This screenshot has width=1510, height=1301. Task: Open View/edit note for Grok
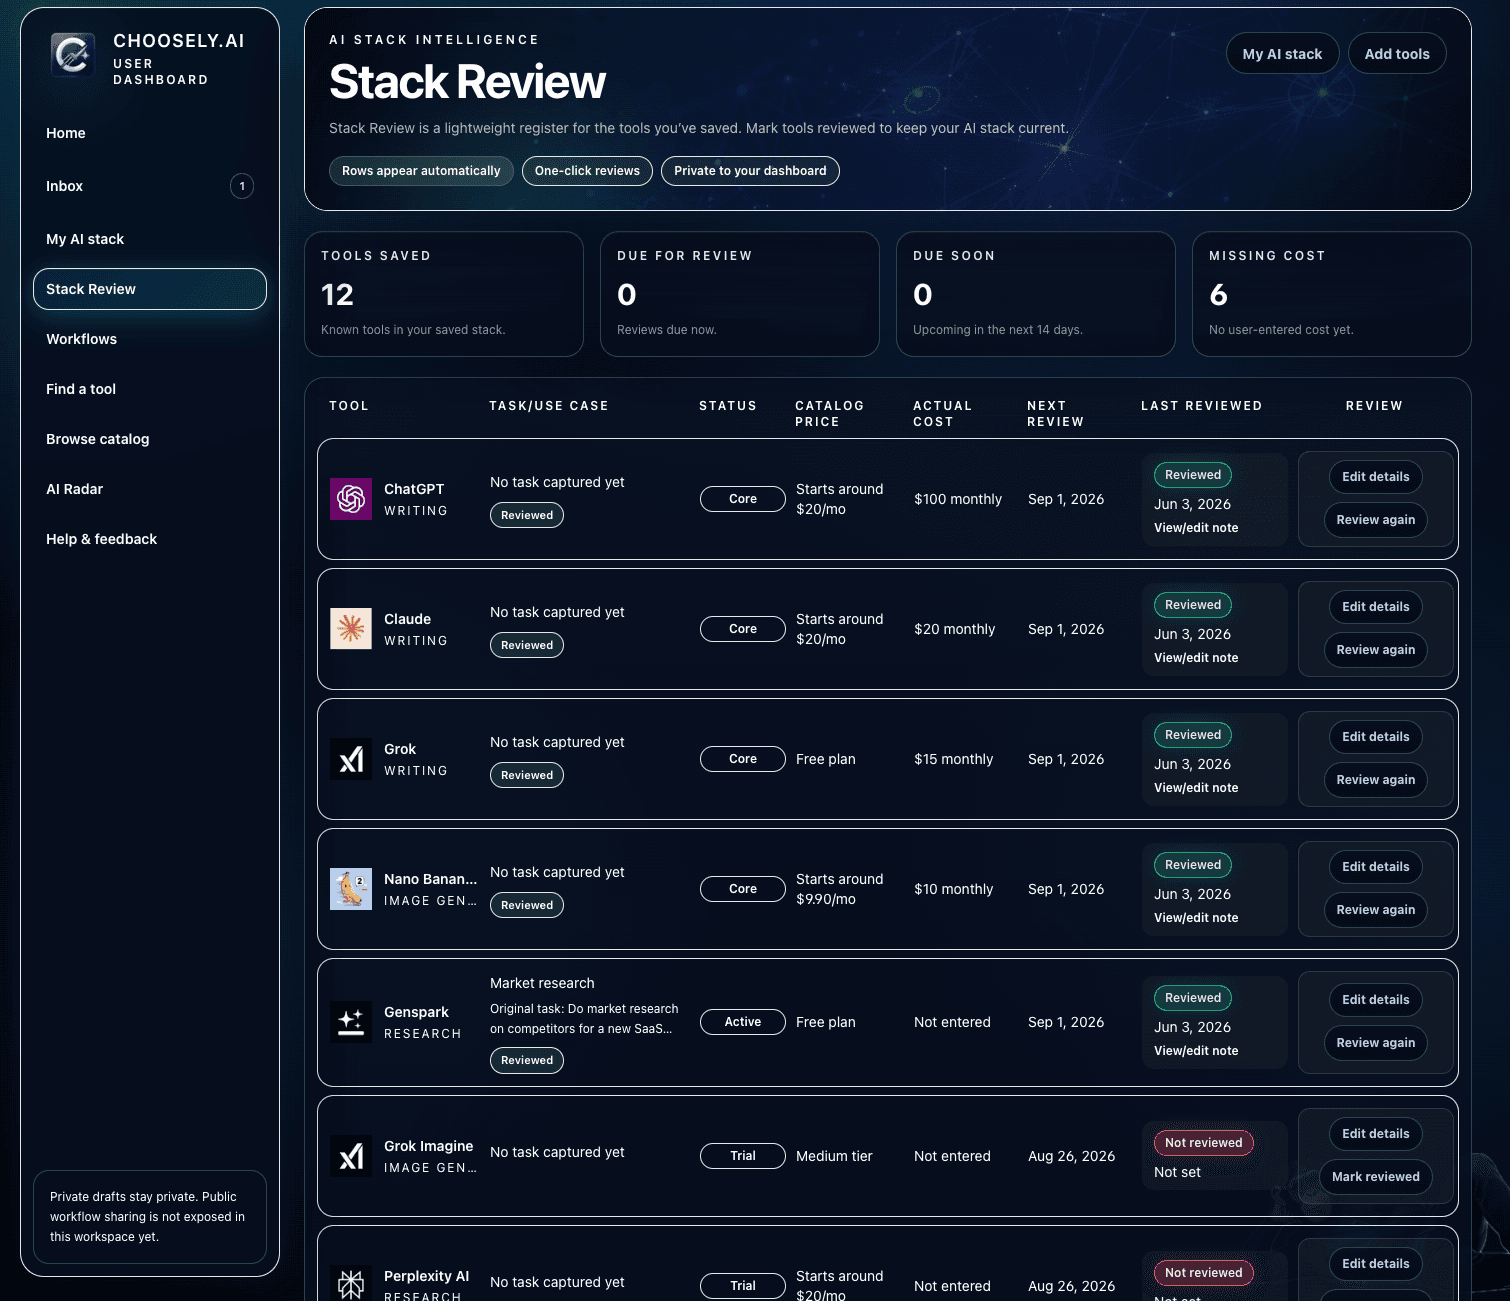(1196, 788)
